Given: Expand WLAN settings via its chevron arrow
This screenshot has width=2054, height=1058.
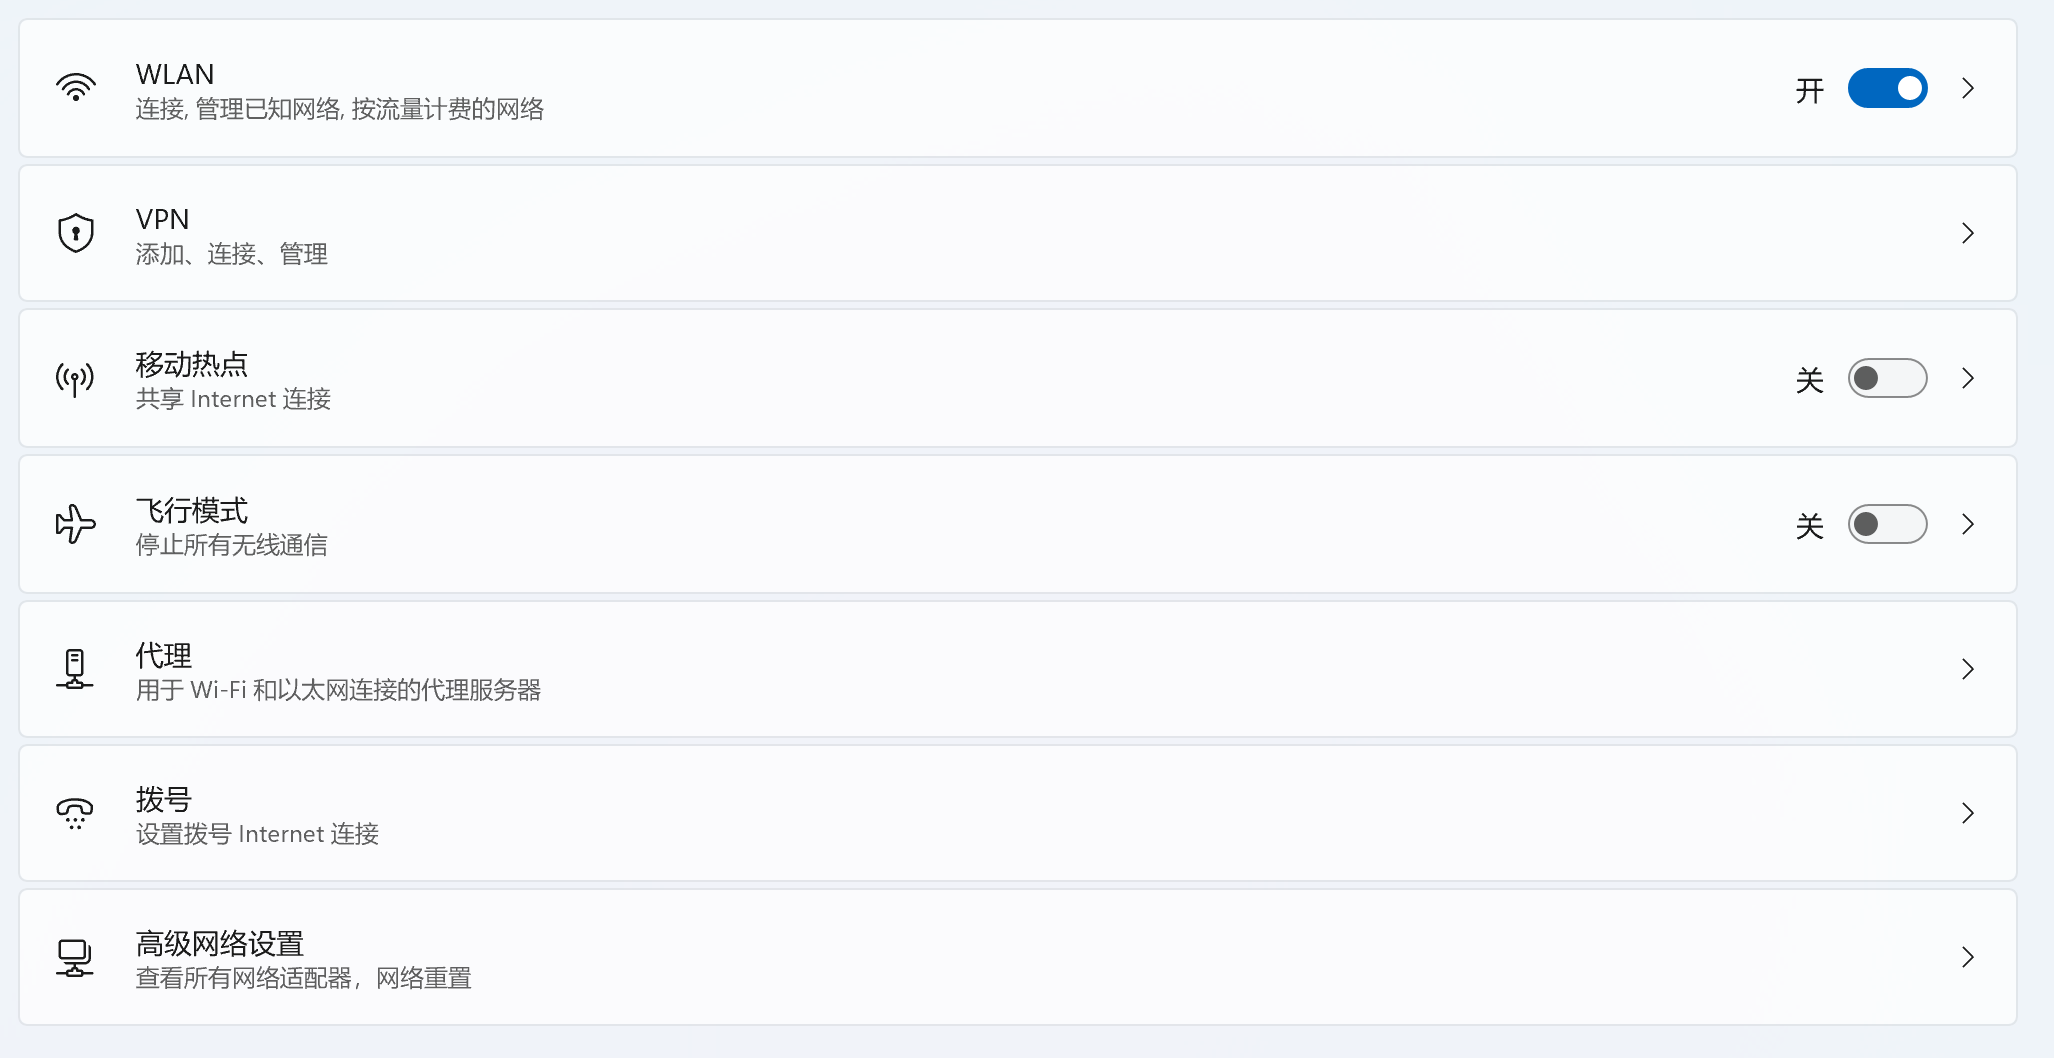Looking at the screenshot, I should coord(1968,88).
